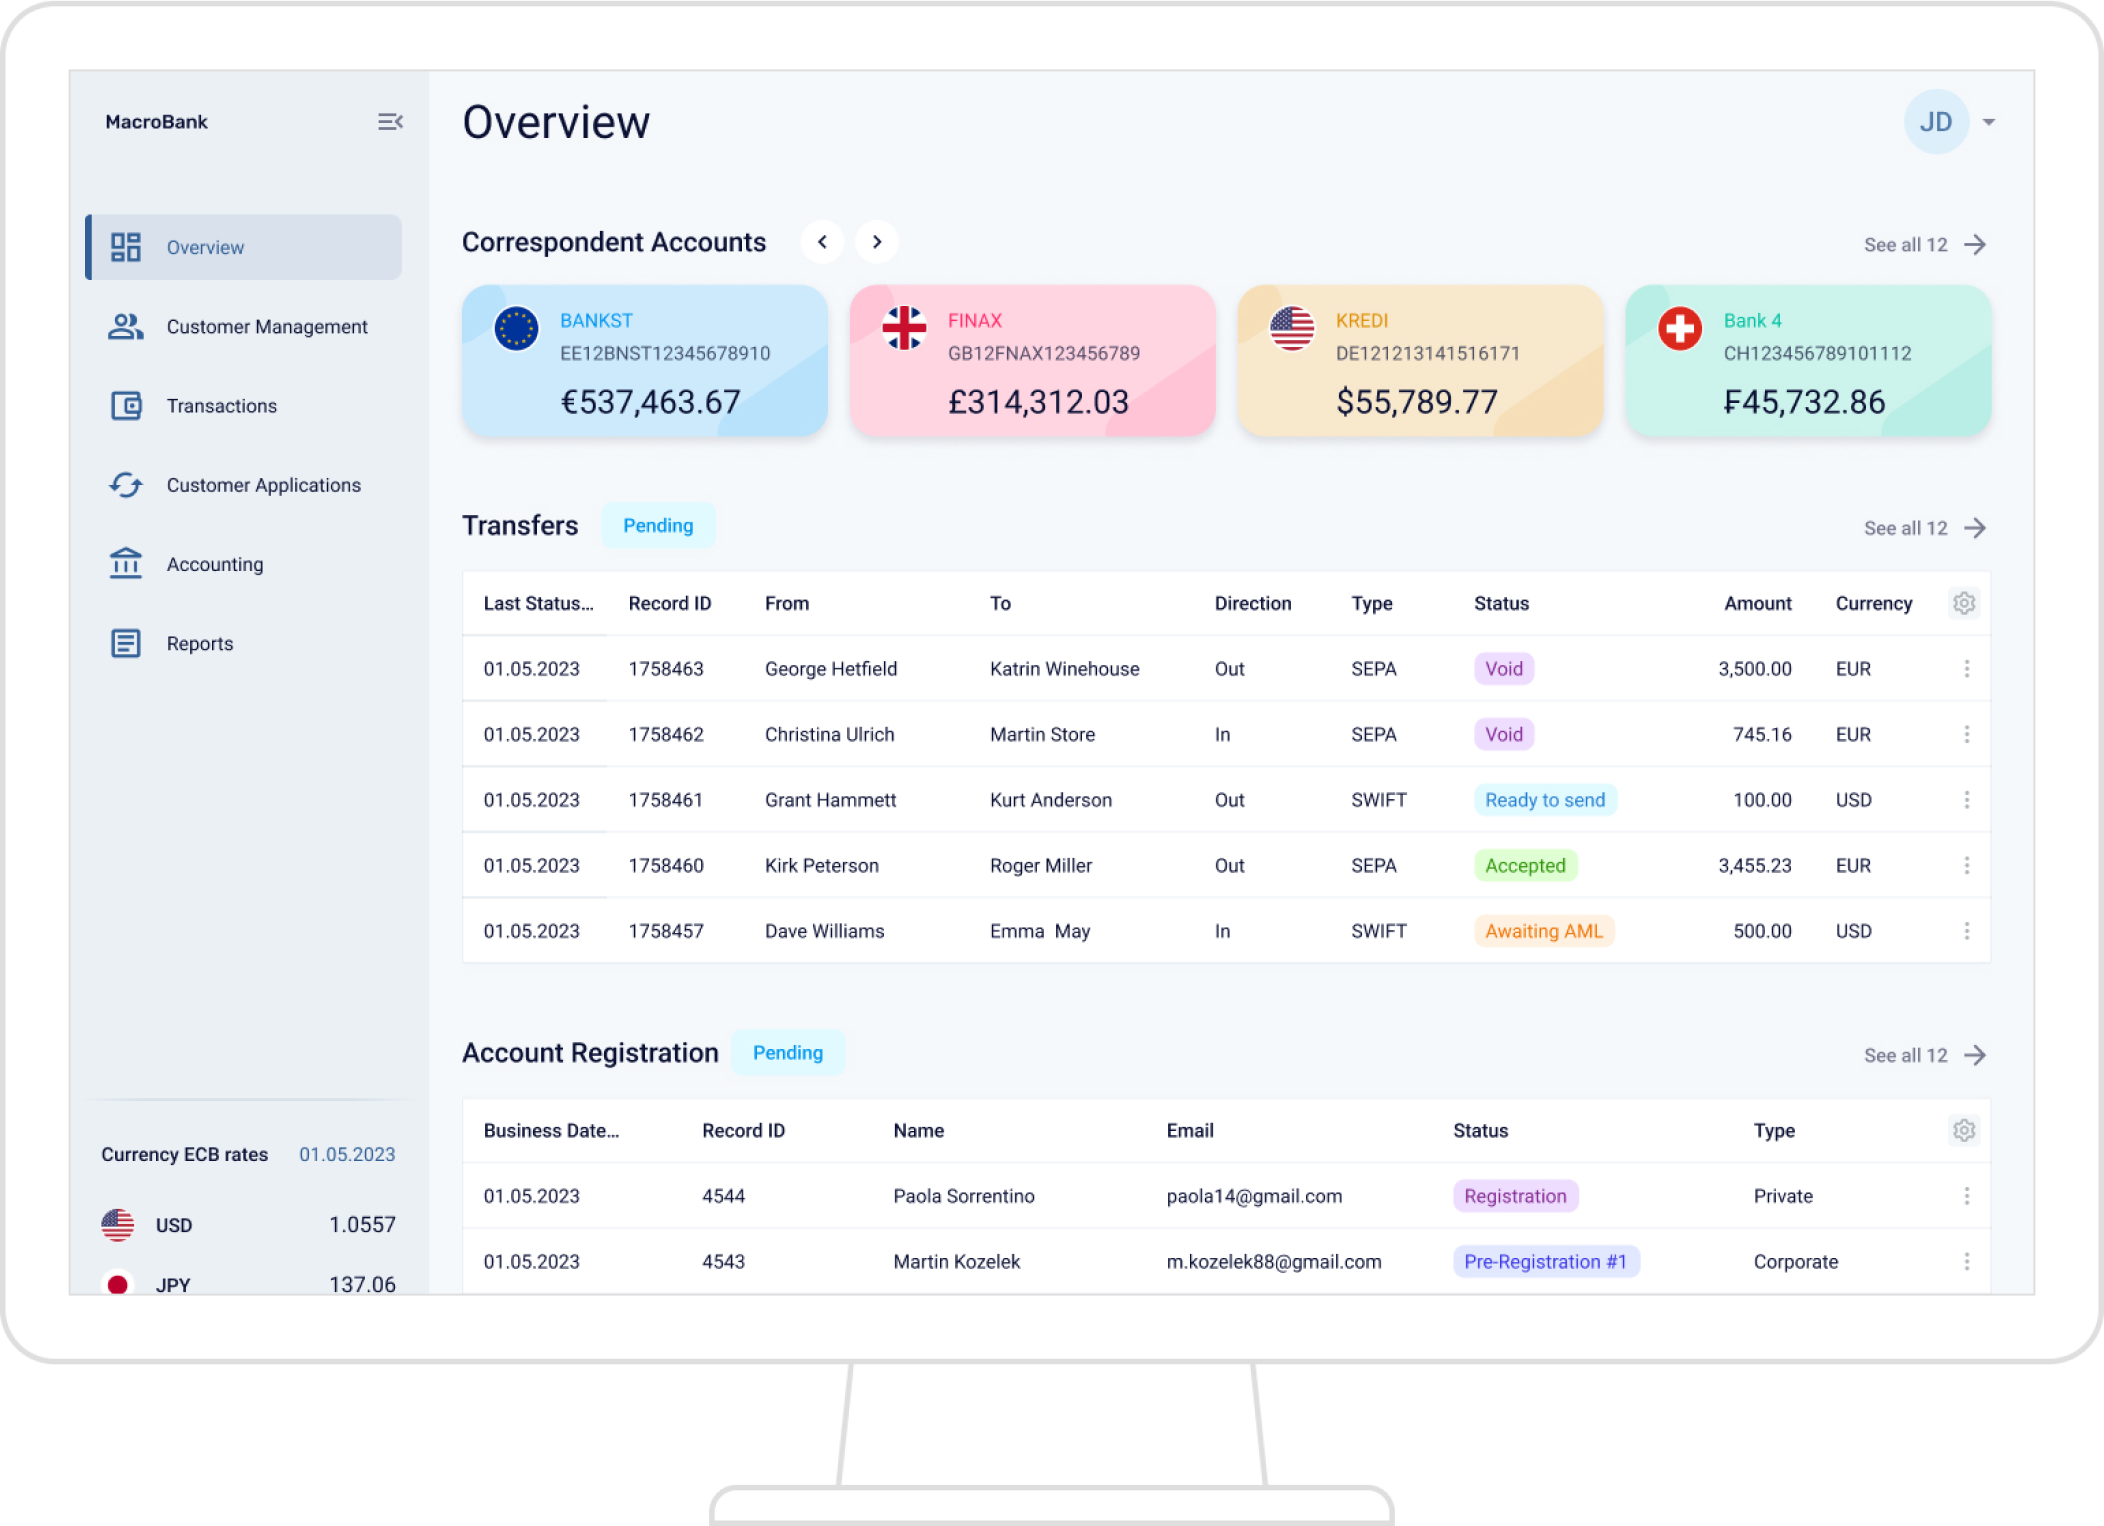Click the Customer Applications sync icon

125,484
